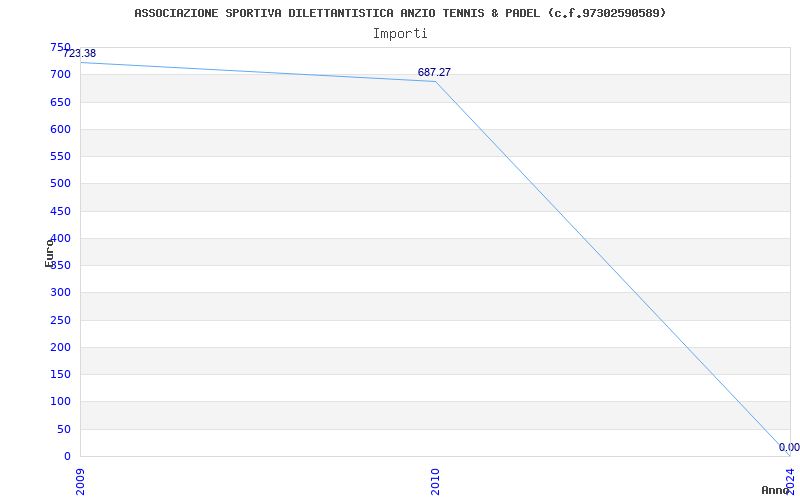Click the 200 y-axis tick label
800x500 pixels.
pyautogui.click(x=60, y=347)
